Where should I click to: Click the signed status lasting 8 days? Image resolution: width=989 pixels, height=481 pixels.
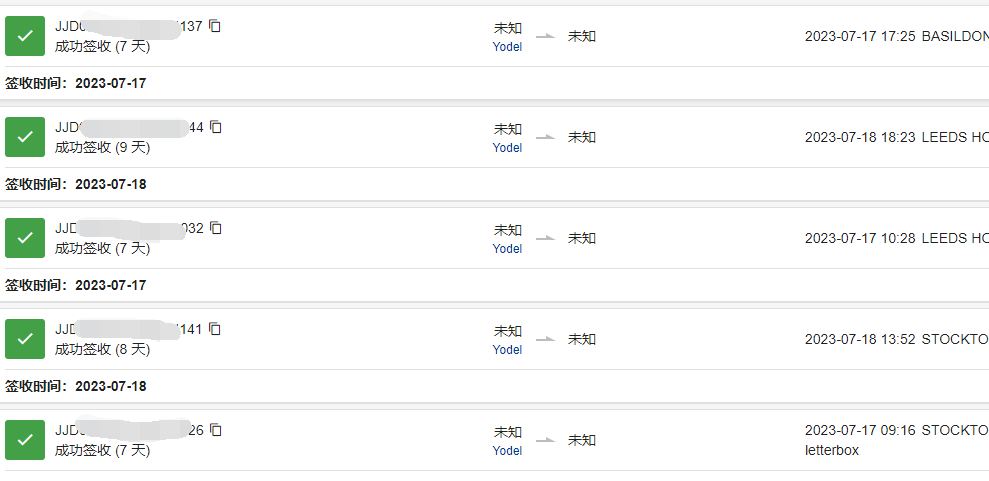pyautogui.click(x=102, y=349)
